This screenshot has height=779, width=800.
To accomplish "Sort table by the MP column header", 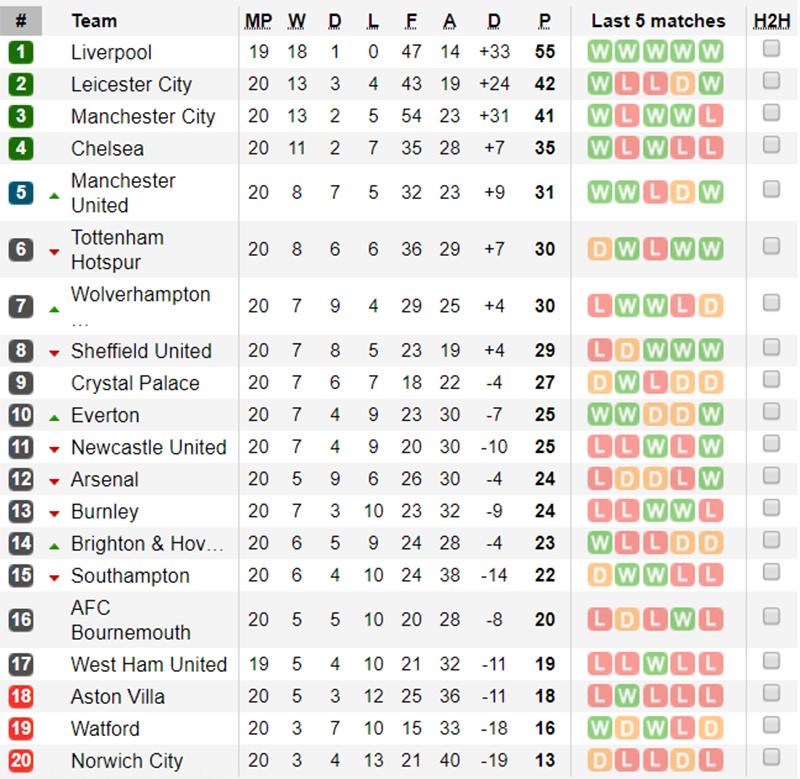I will 258,21.
